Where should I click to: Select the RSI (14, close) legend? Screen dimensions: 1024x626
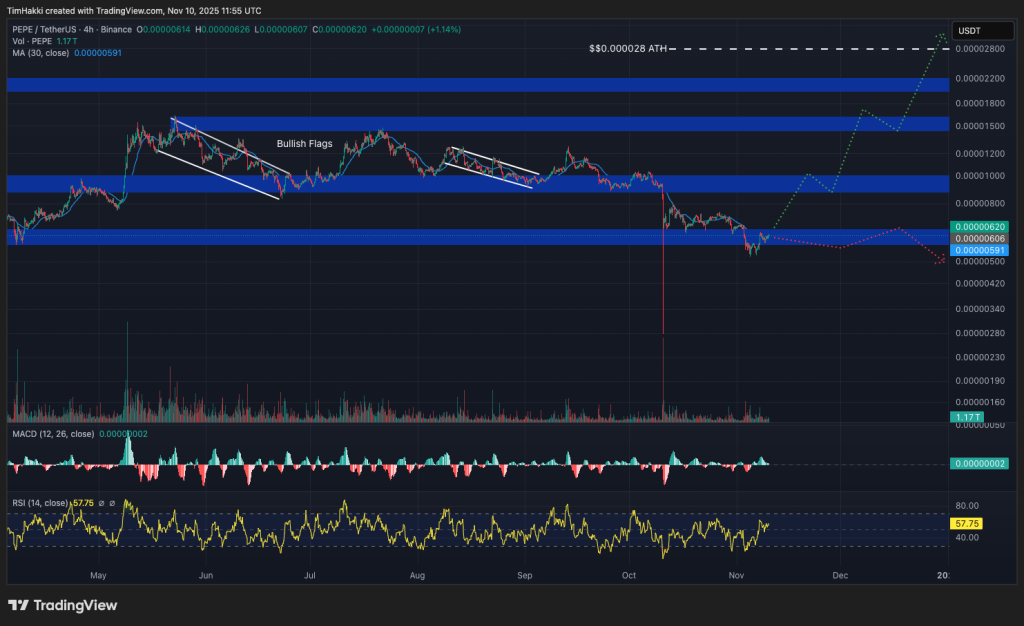[42, 502]
